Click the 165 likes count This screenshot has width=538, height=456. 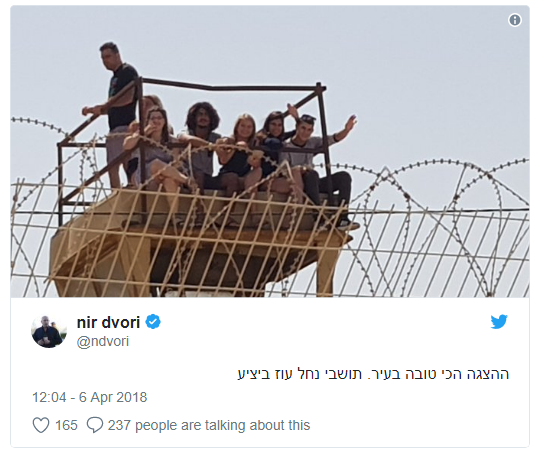[x=66, y=425]
